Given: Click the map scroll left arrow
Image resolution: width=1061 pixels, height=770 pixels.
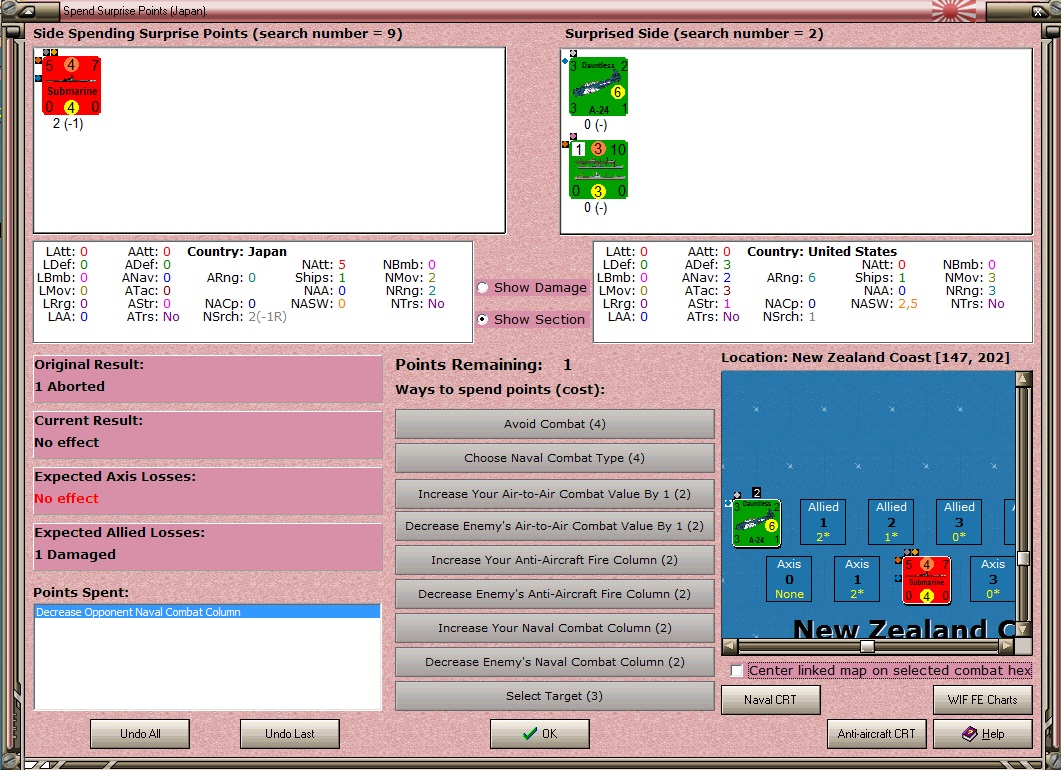Looking at the screenshot, I should point(729,646).
